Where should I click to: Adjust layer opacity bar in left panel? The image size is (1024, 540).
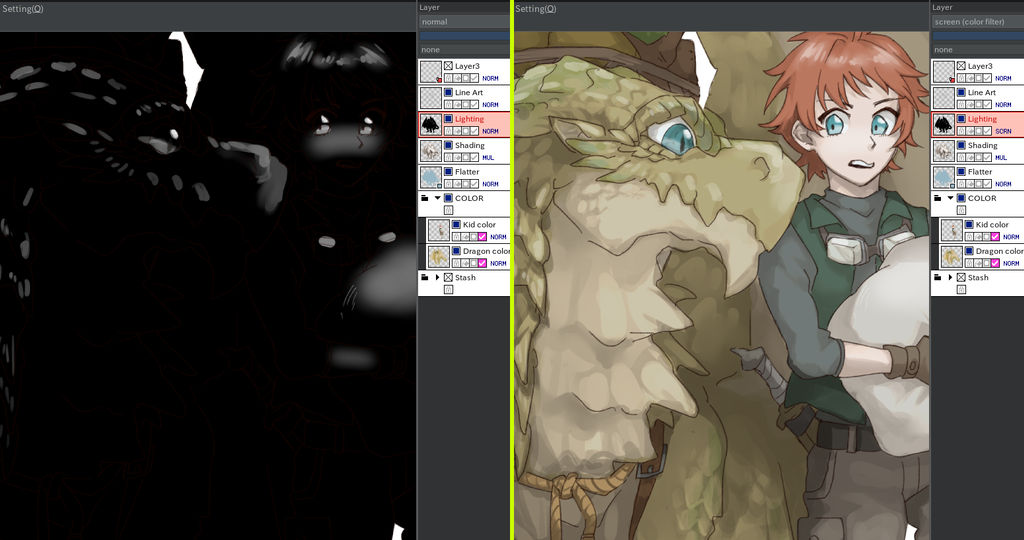(x=464, y=36)
